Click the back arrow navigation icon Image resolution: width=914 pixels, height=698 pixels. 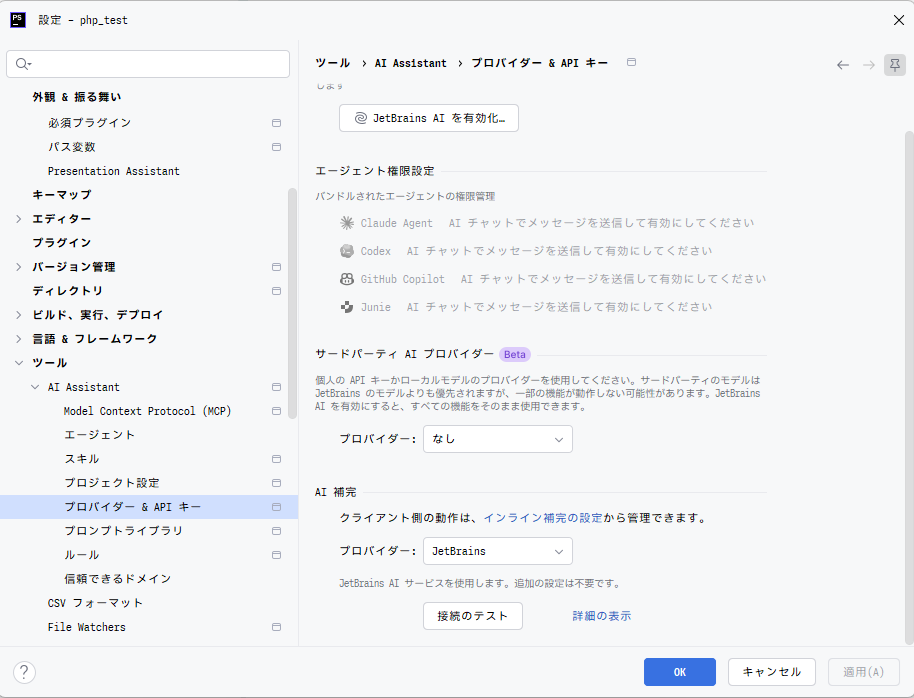[843, 65]
